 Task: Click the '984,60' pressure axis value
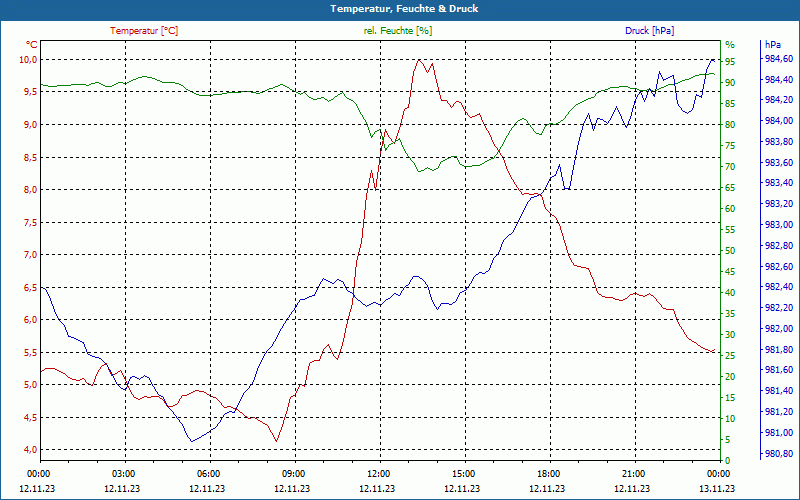(779, 59)
